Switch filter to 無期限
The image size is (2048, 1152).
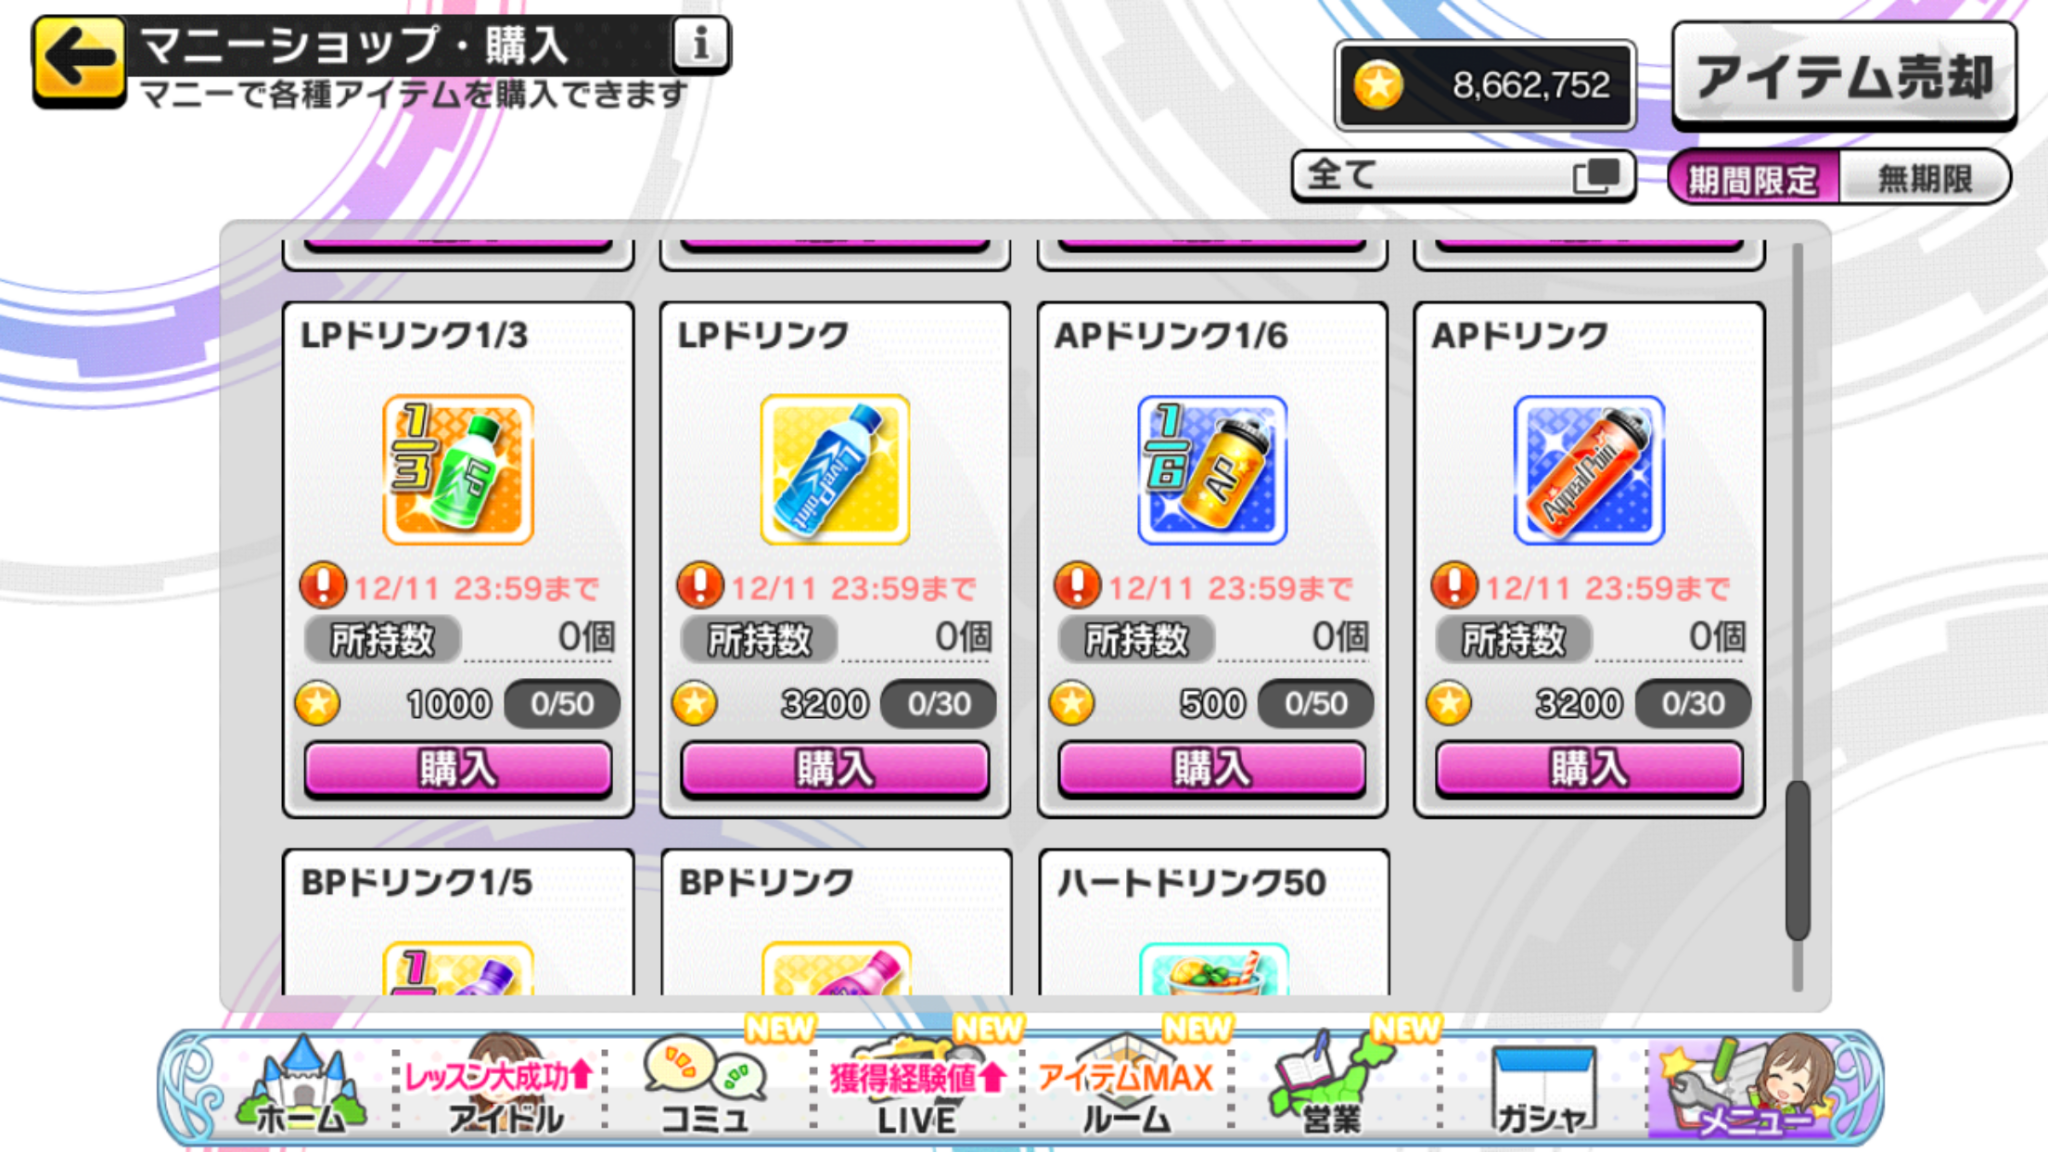pos(1924,179)
